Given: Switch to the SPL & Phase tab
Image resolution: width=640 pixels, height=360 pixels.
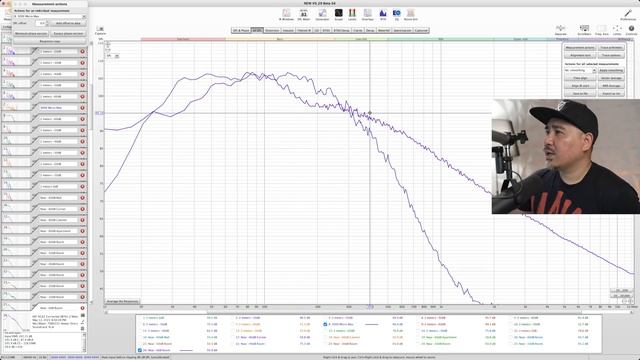Looking at the screenshot, I should 241,31.
